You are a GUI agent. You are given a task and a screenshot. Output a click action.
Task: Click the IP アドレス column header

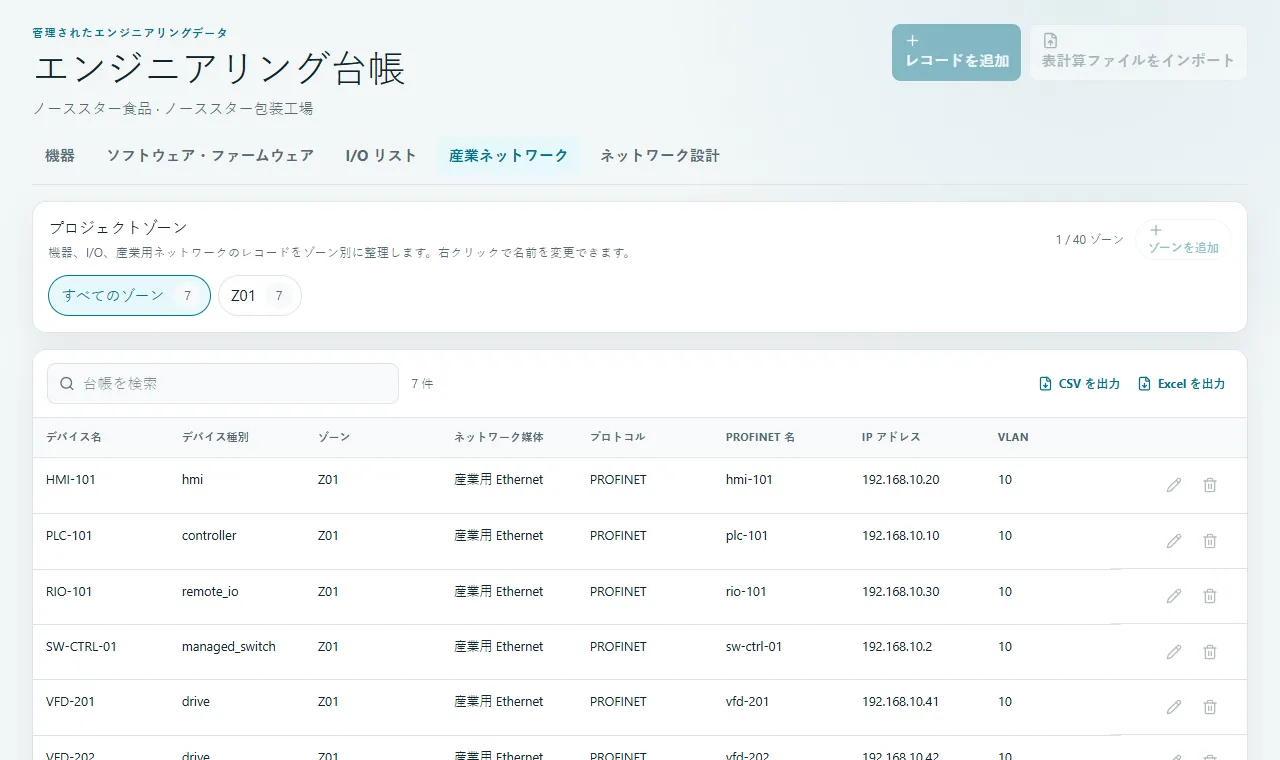(891, 437)
